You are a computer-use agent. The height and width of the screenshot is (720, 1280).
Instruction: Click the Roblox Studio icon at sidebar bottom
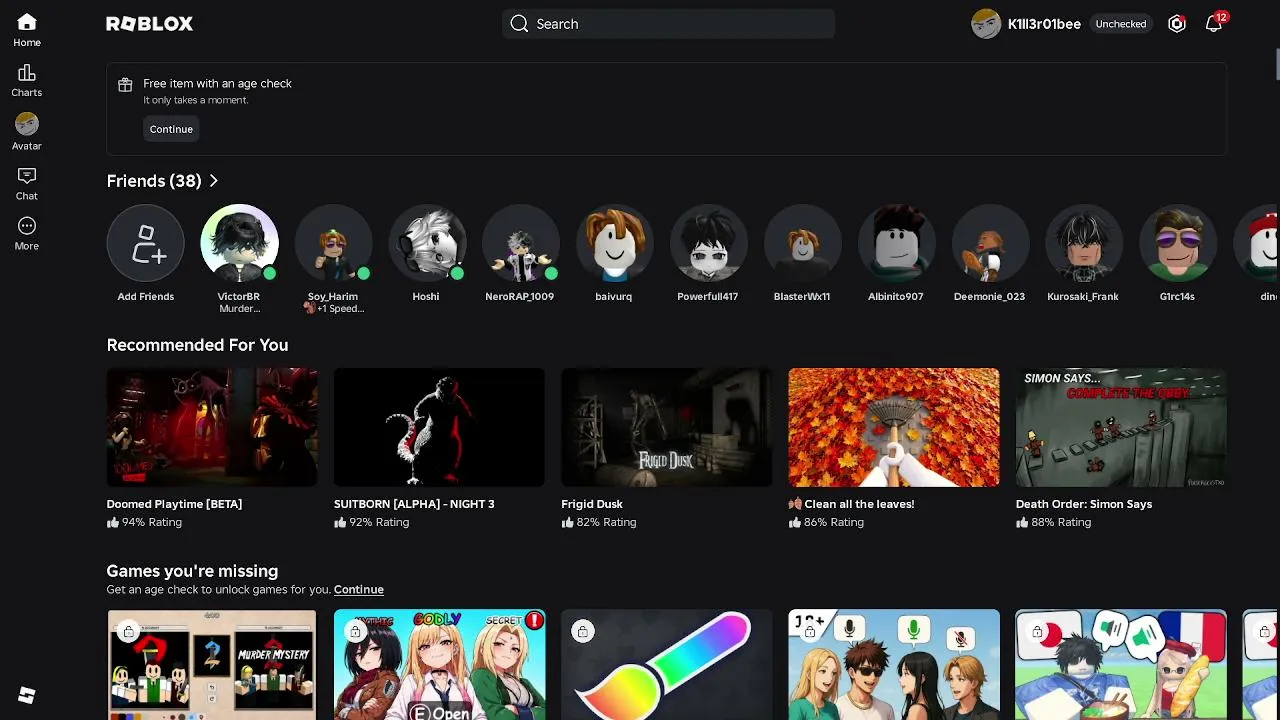point(27,696)
